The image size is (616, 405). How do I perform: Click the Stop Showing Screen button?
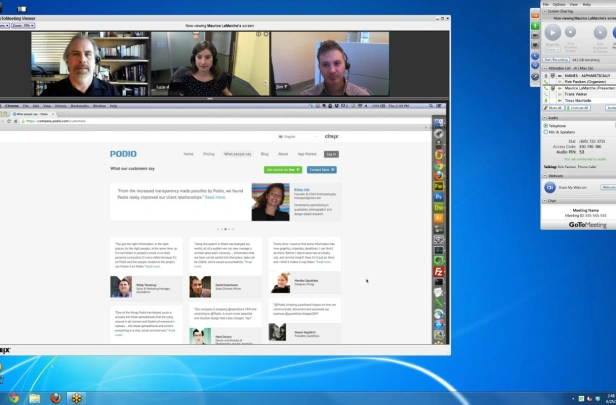pyautogui.click(x=570, y=32)
